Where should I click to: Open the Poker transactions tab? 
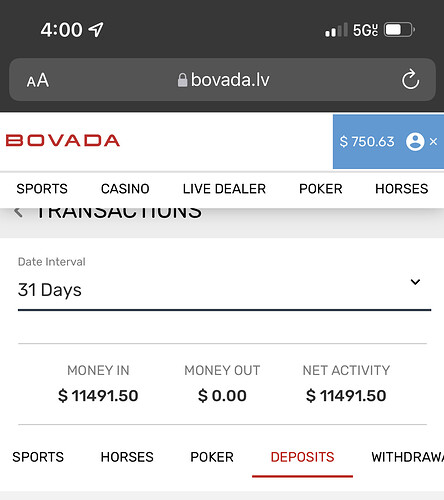[212, 457]
